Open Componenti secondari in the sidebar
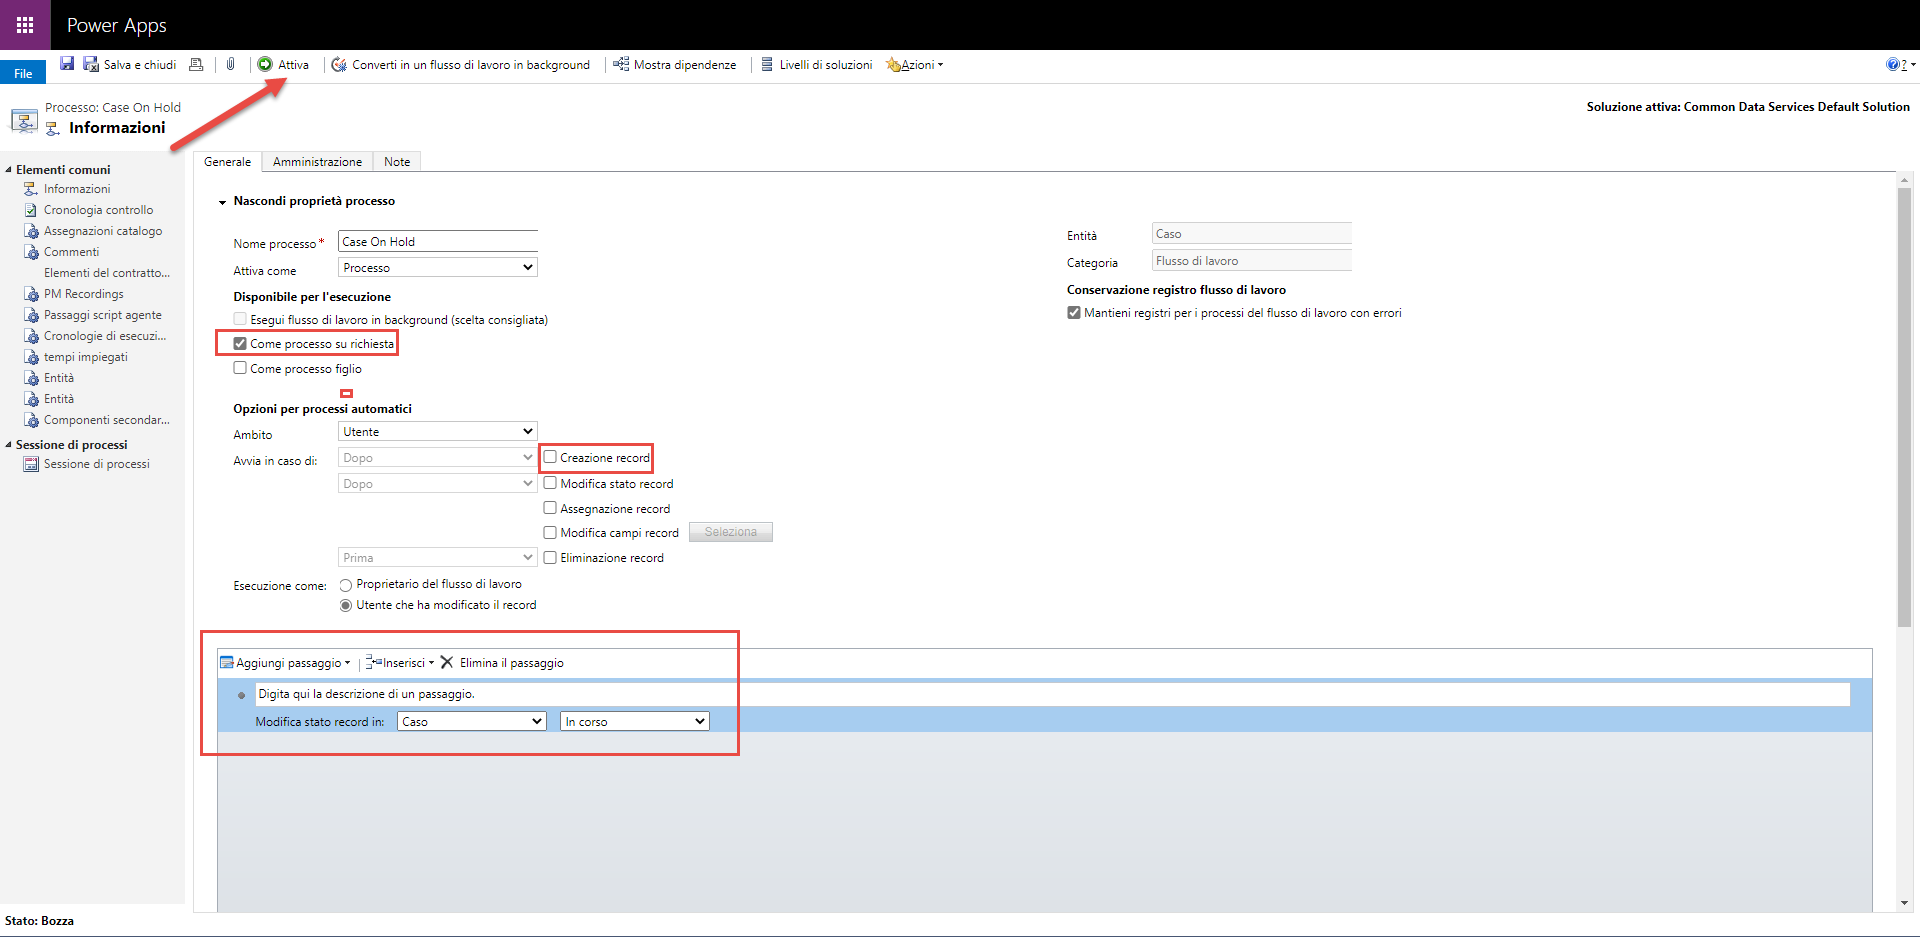This screenshot has height=937, width=1920. tap(106, 420)
